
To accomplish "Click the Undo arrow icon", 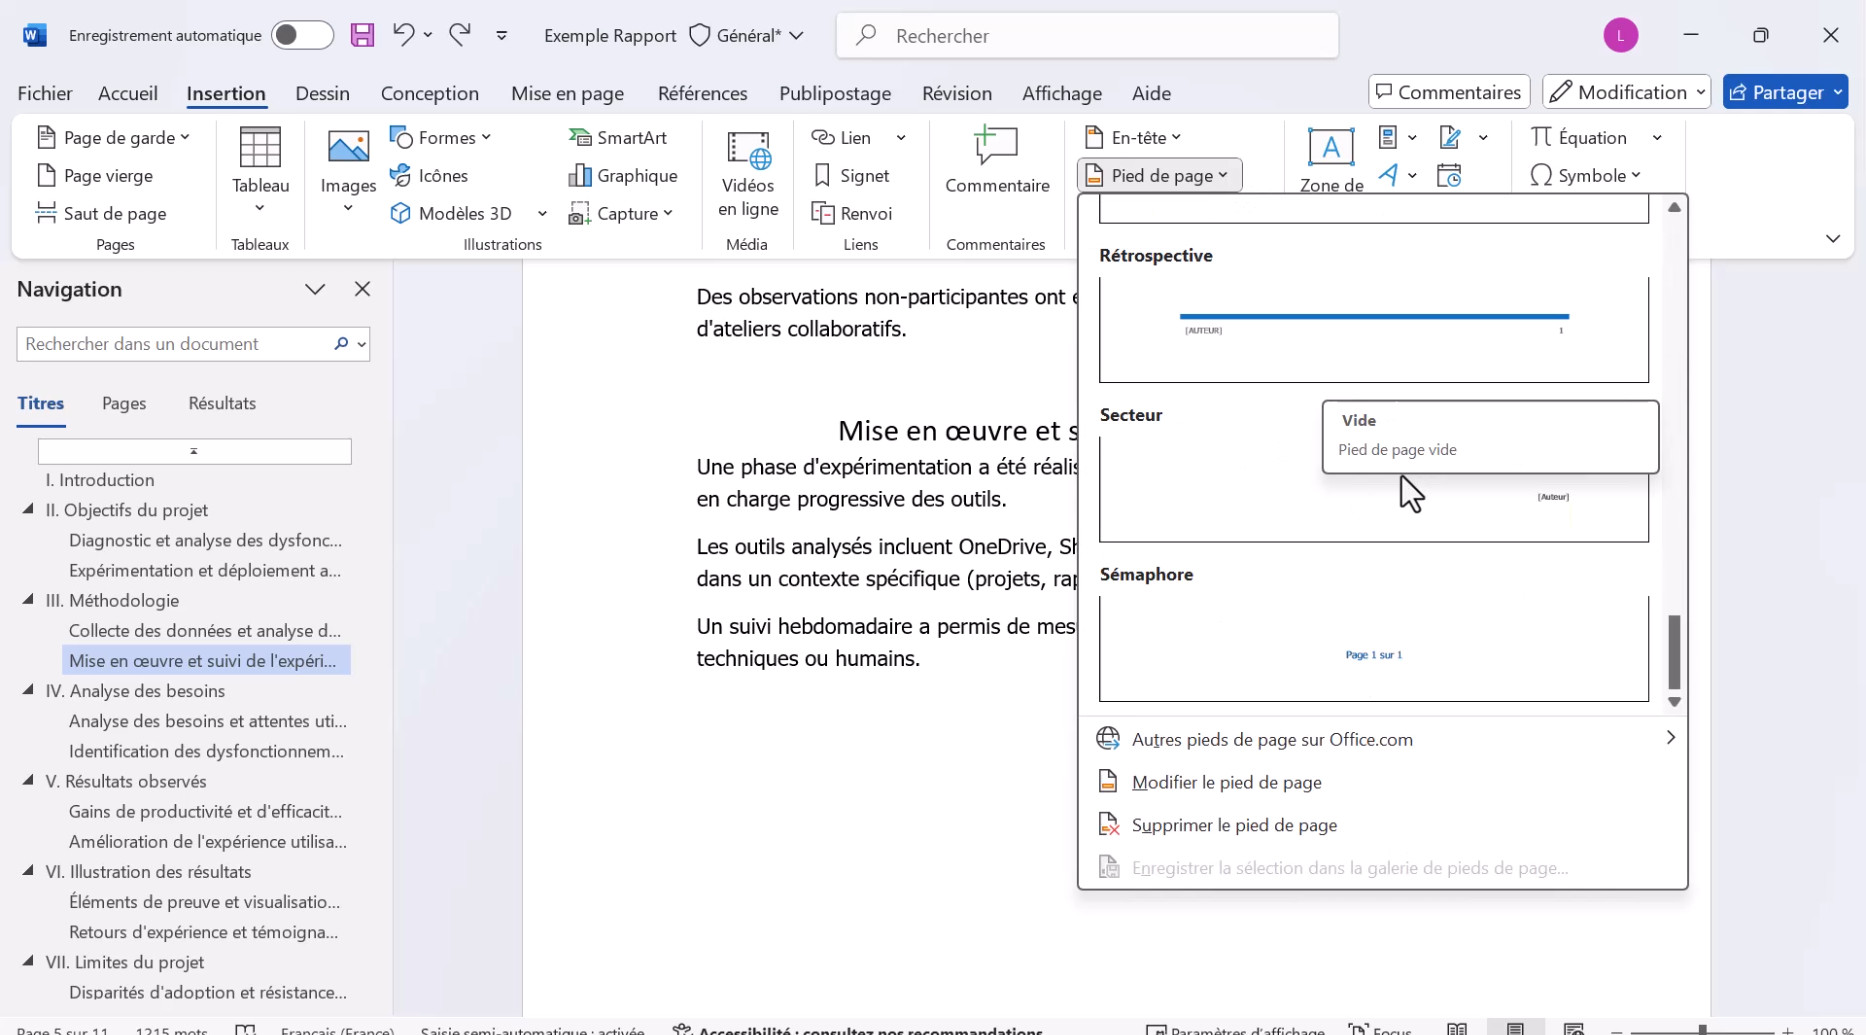I will 403,35.
